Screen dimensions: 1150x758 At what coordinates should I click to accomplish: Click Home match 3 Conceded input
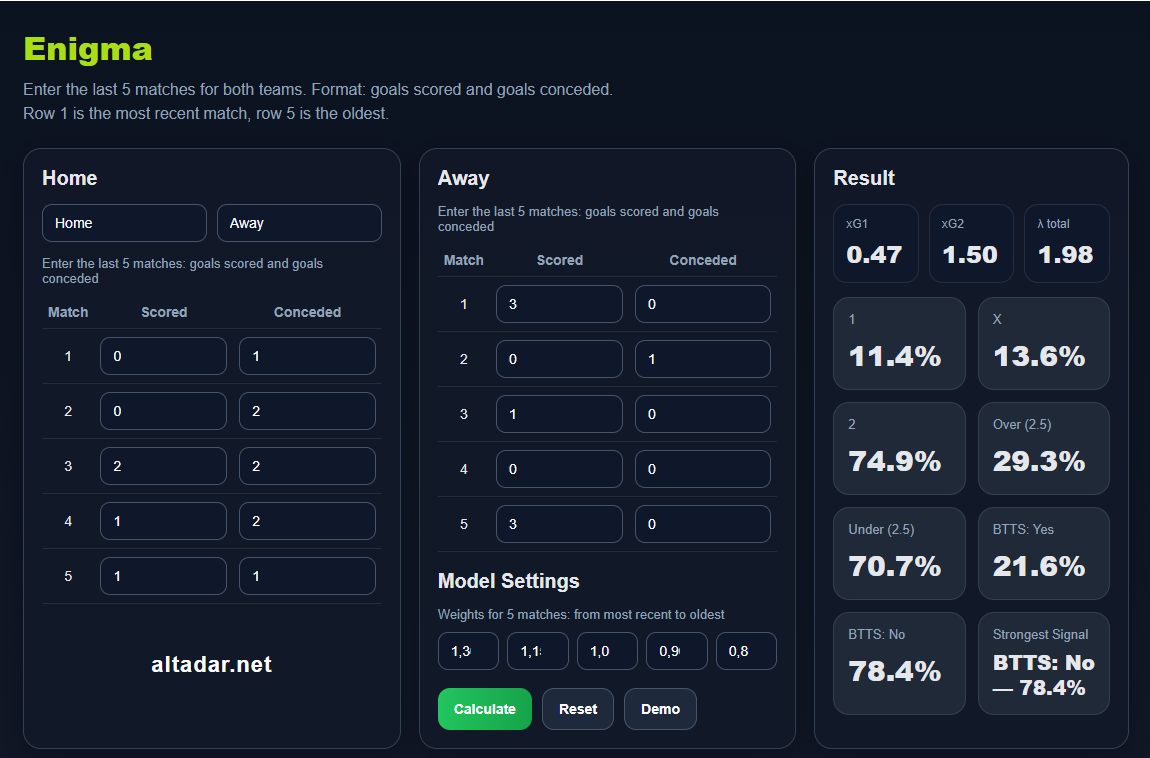point(307,466)
